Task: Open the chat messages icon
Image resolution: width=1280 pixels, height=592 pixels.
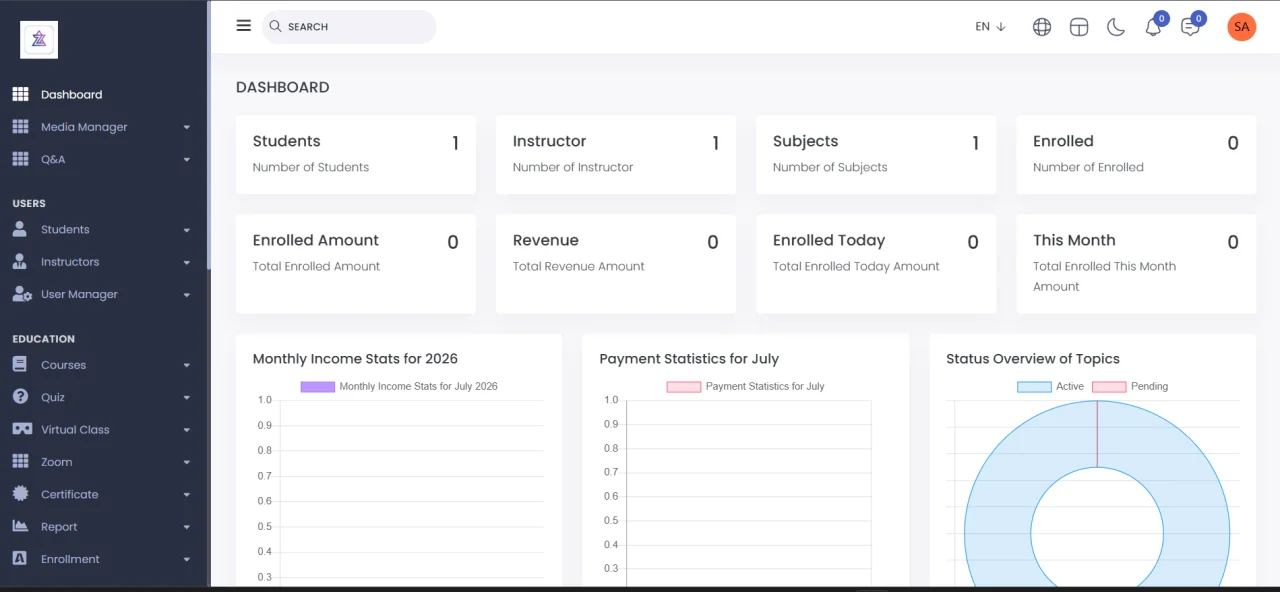Action: tap(1190, 27)
